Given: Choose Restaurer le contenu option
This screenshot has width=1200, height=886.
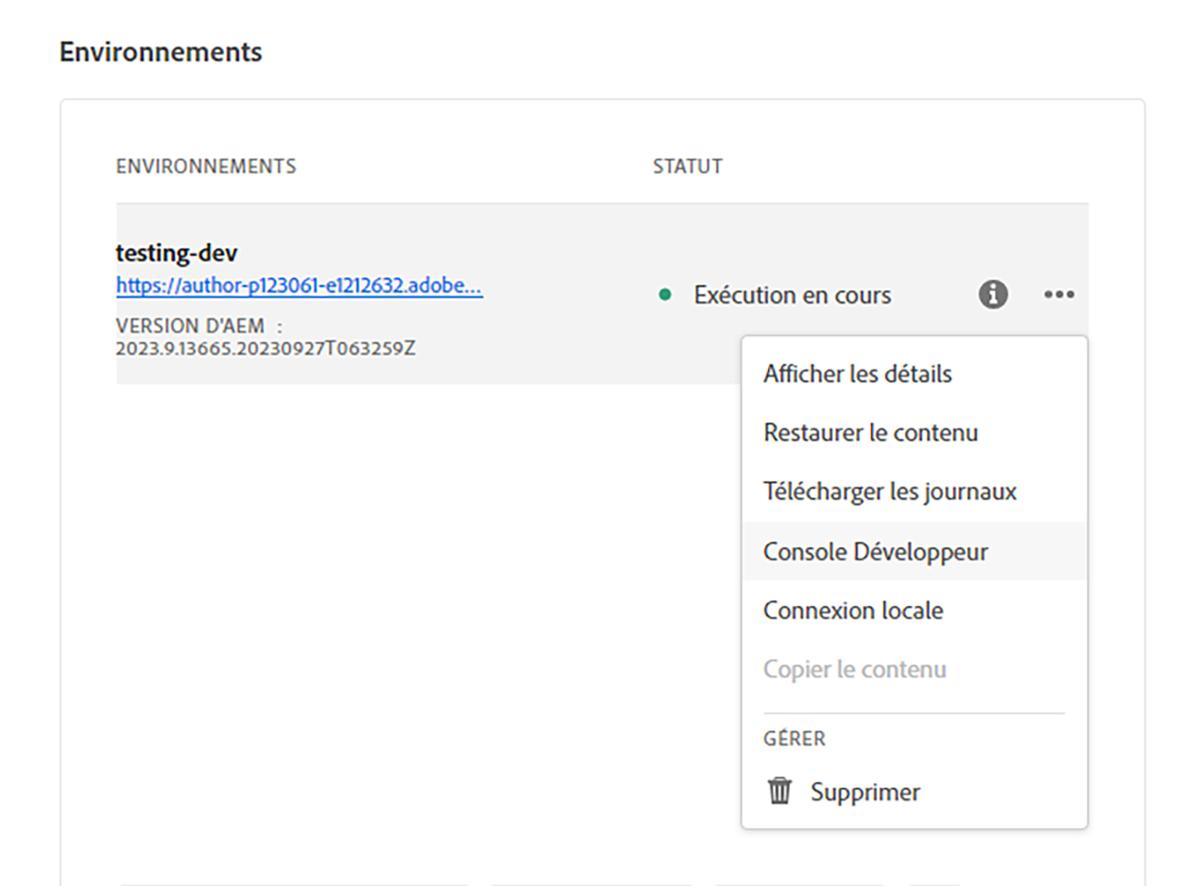Looking at the screenshot, I should pos(869,432).
